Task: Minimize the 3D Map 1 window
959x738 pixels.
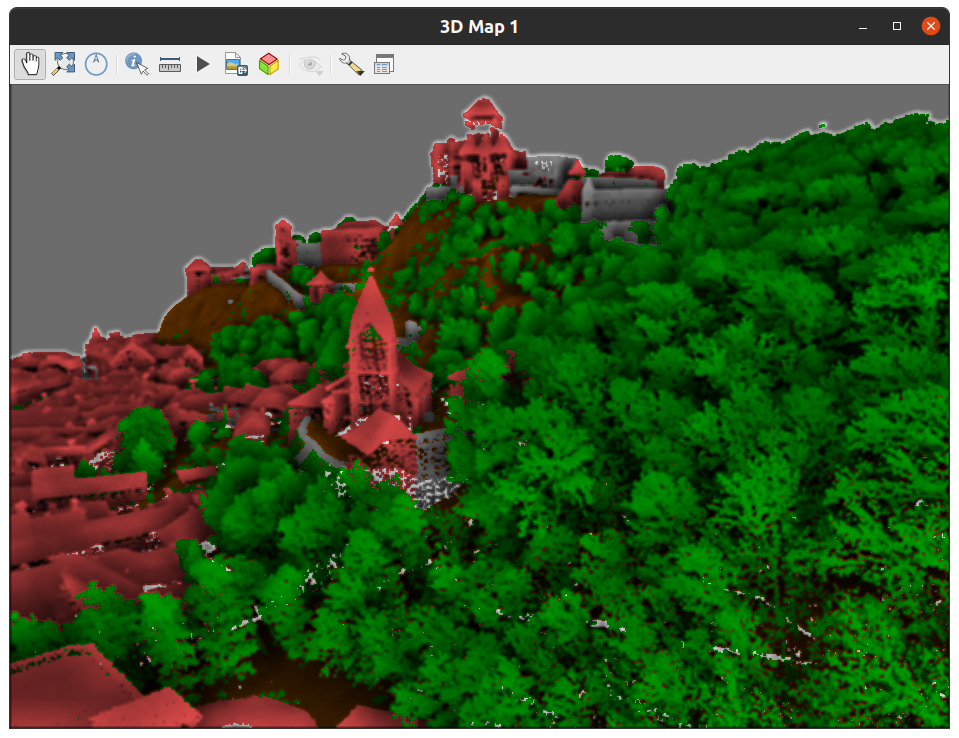Action: (861, 26)
